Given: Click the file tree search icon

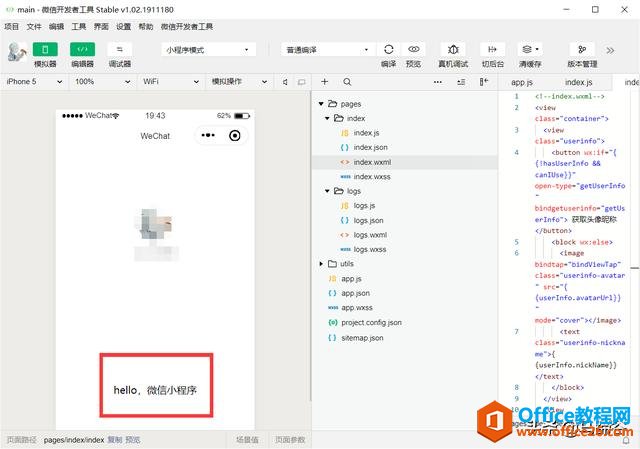Looking at the screenshot, I should coord(347,82).
